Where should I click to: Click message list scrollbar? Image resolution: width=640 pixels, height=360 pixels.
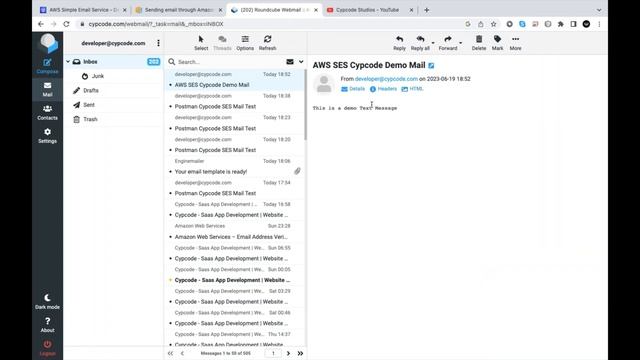[x=305, y=104]
